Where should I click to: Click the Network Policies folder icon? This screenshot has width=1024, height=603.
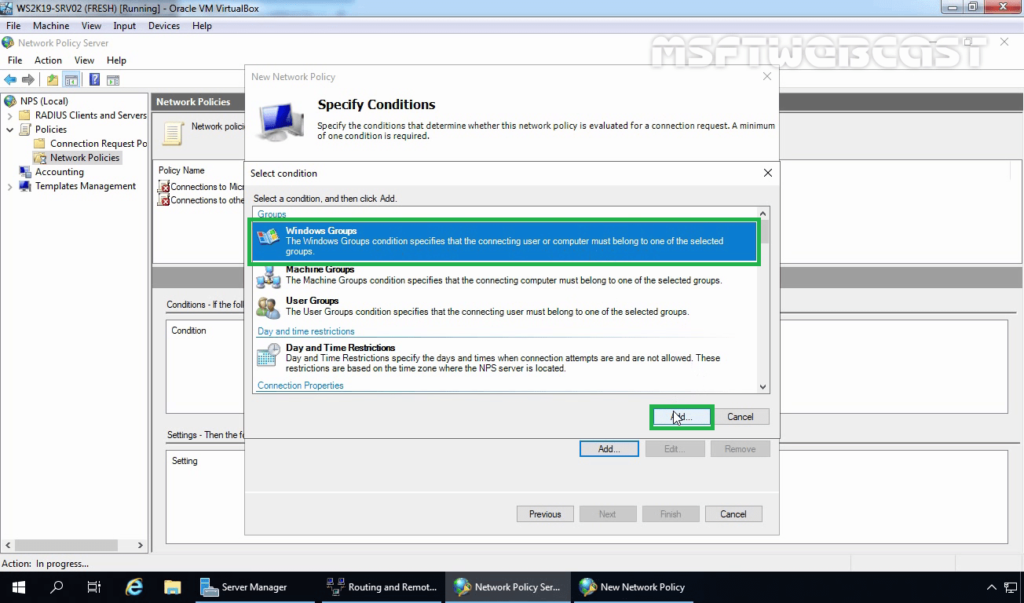tap(40, 158)
